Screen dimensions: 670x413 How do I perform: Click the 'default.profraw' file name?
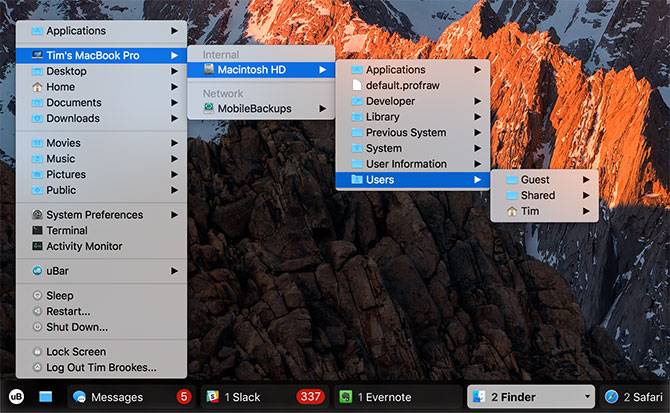coord(403,85)
